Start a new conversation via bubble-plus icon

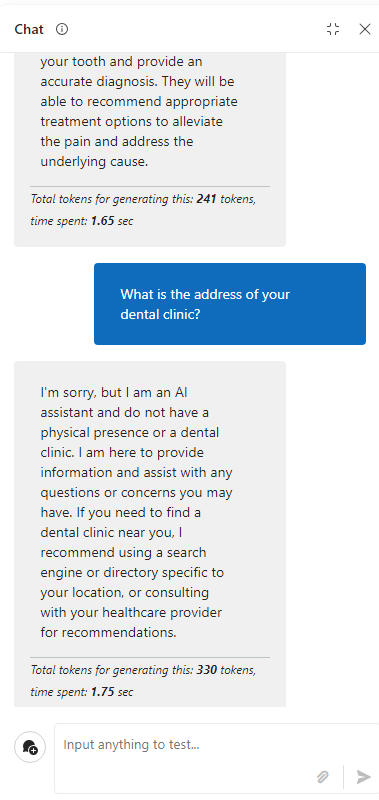pyautogui.click(x=30, y=747)
